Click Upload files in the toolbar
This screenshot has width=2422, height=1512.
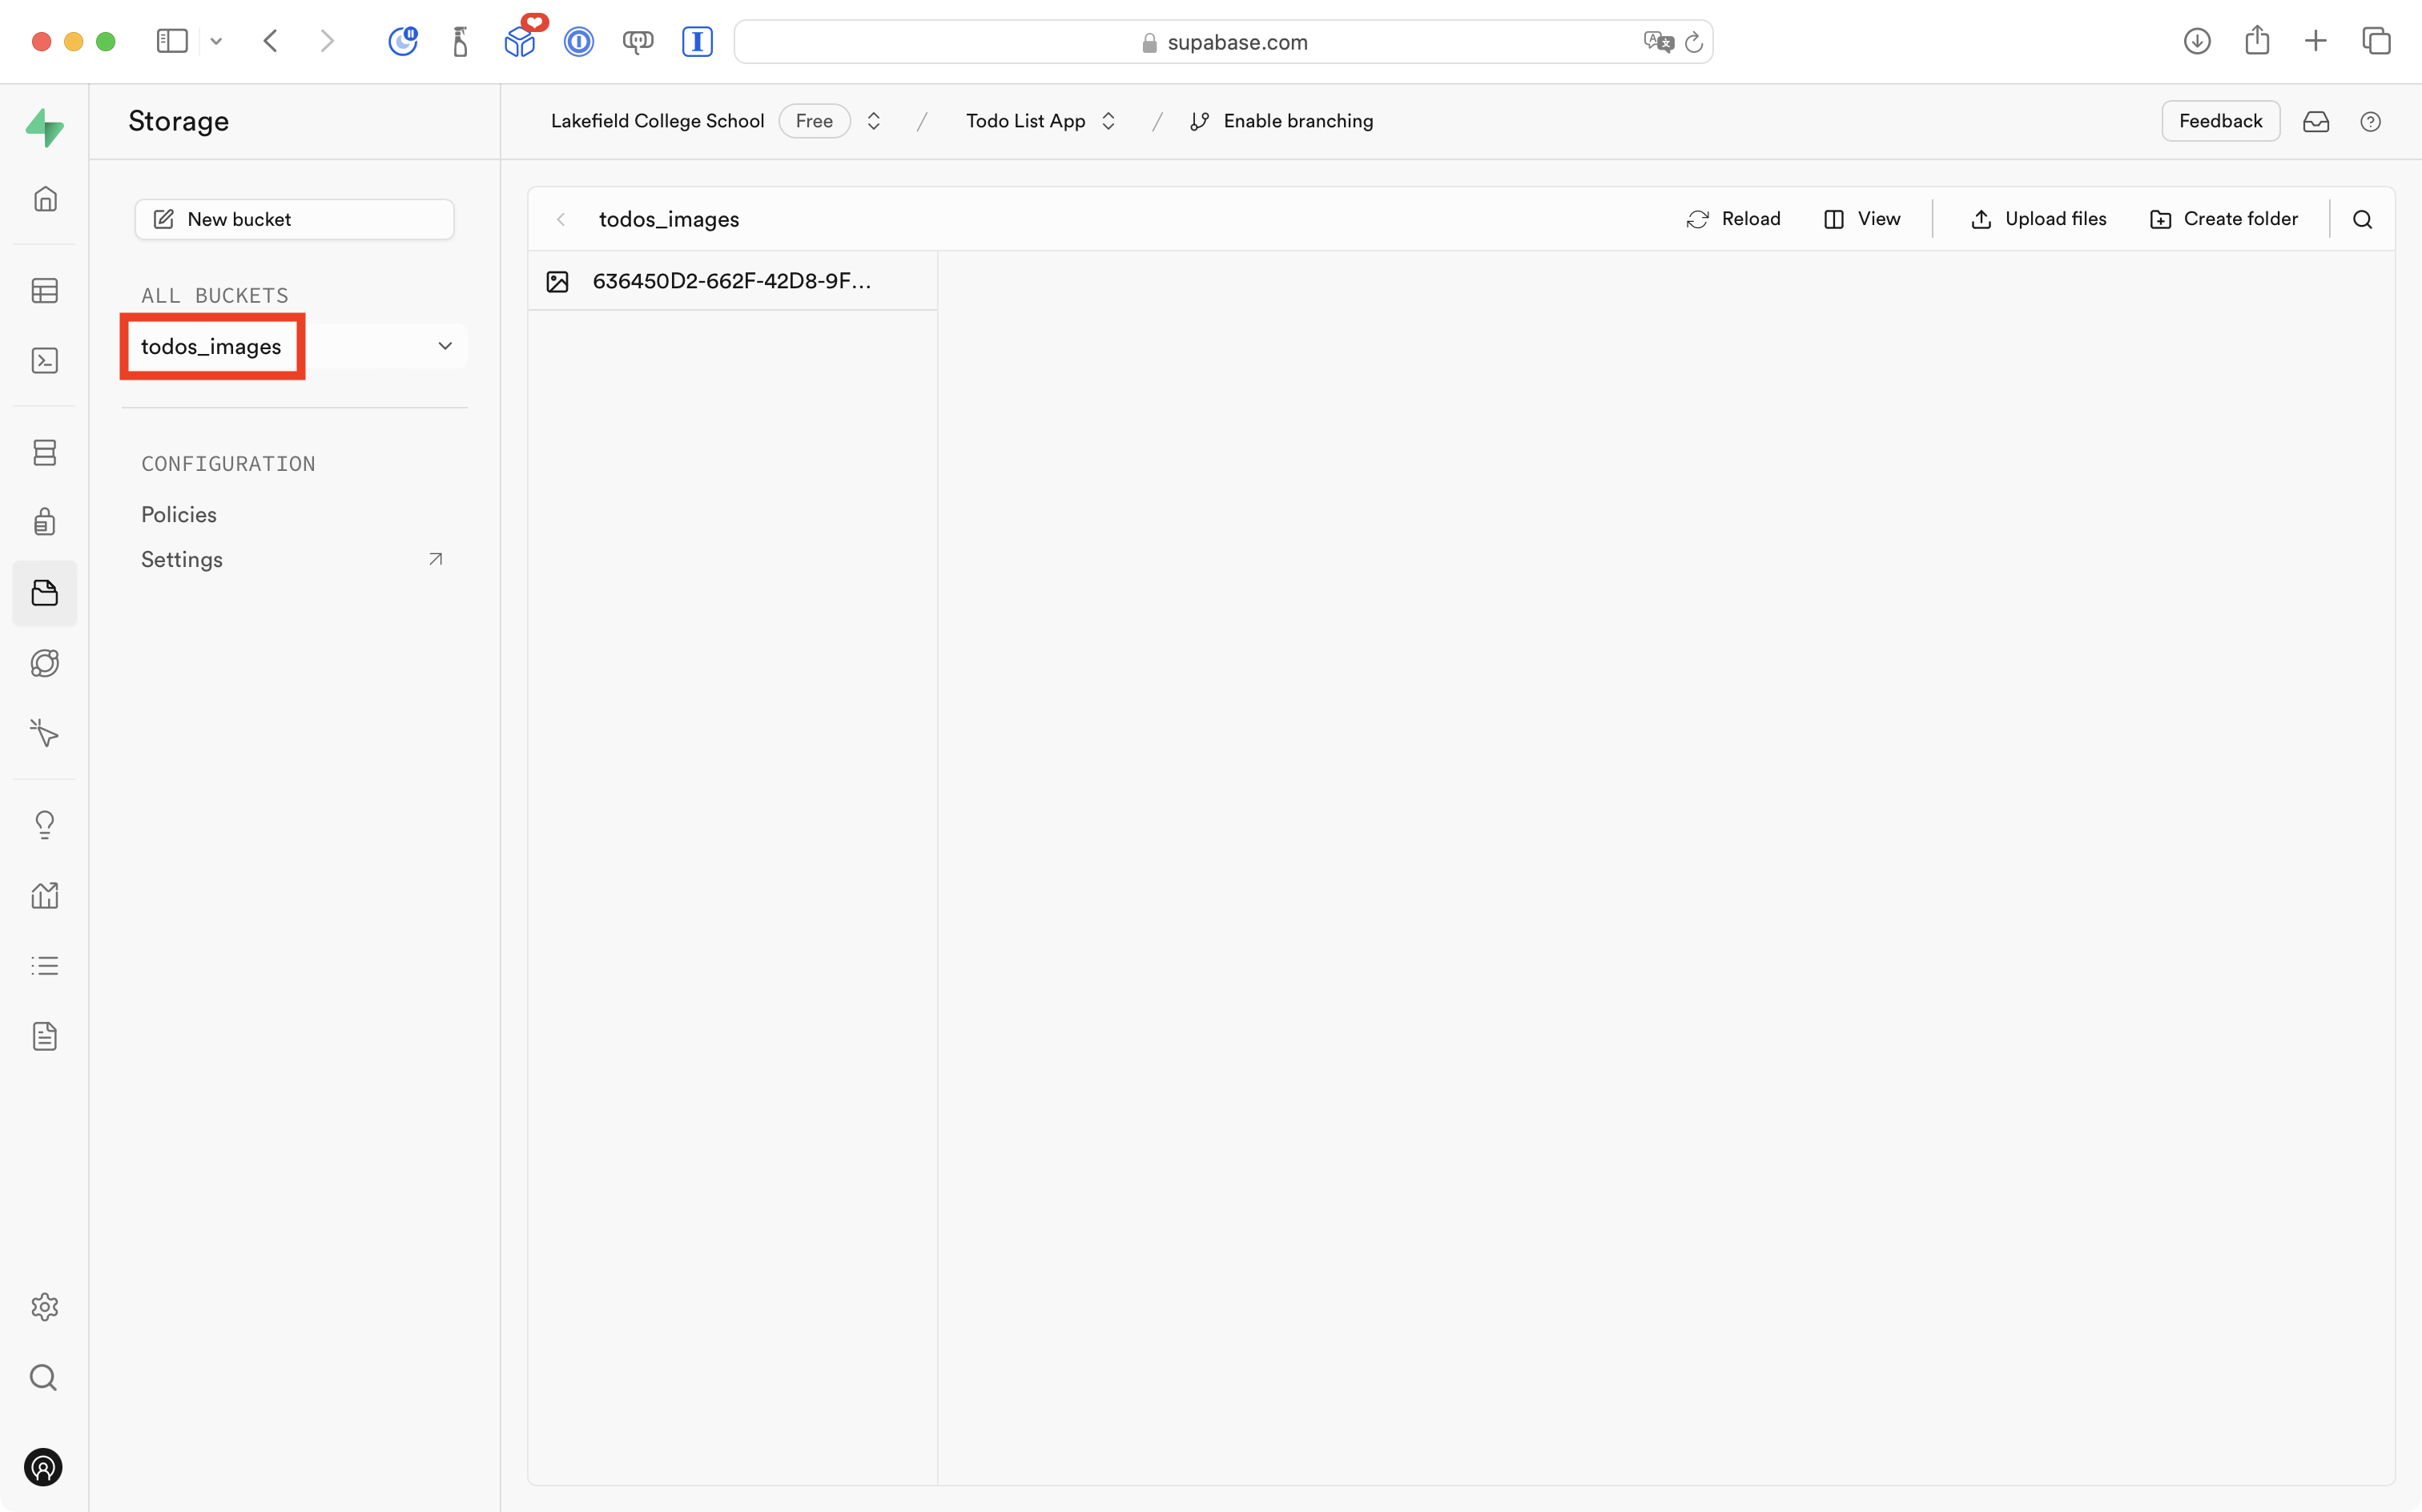pos(2039,218)
